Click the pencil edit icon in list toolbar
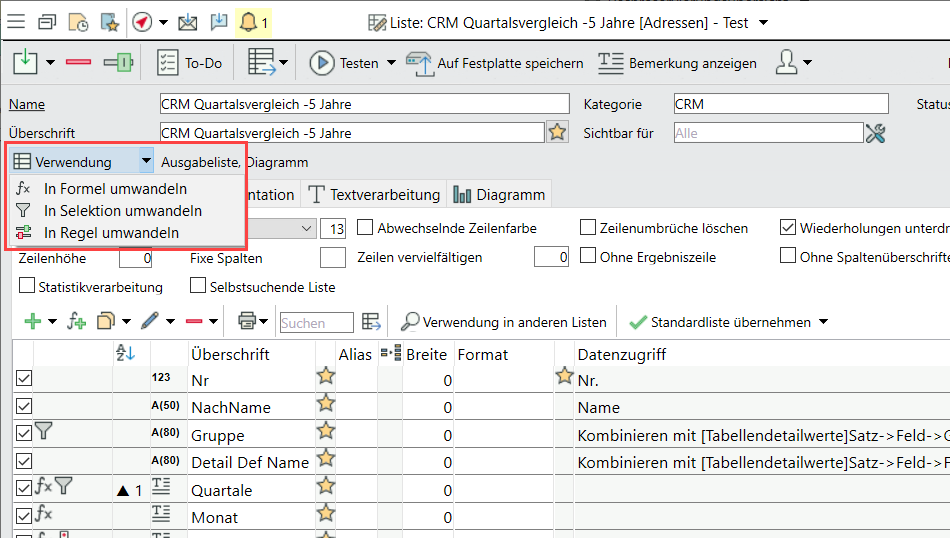 [x=150, y=322]
